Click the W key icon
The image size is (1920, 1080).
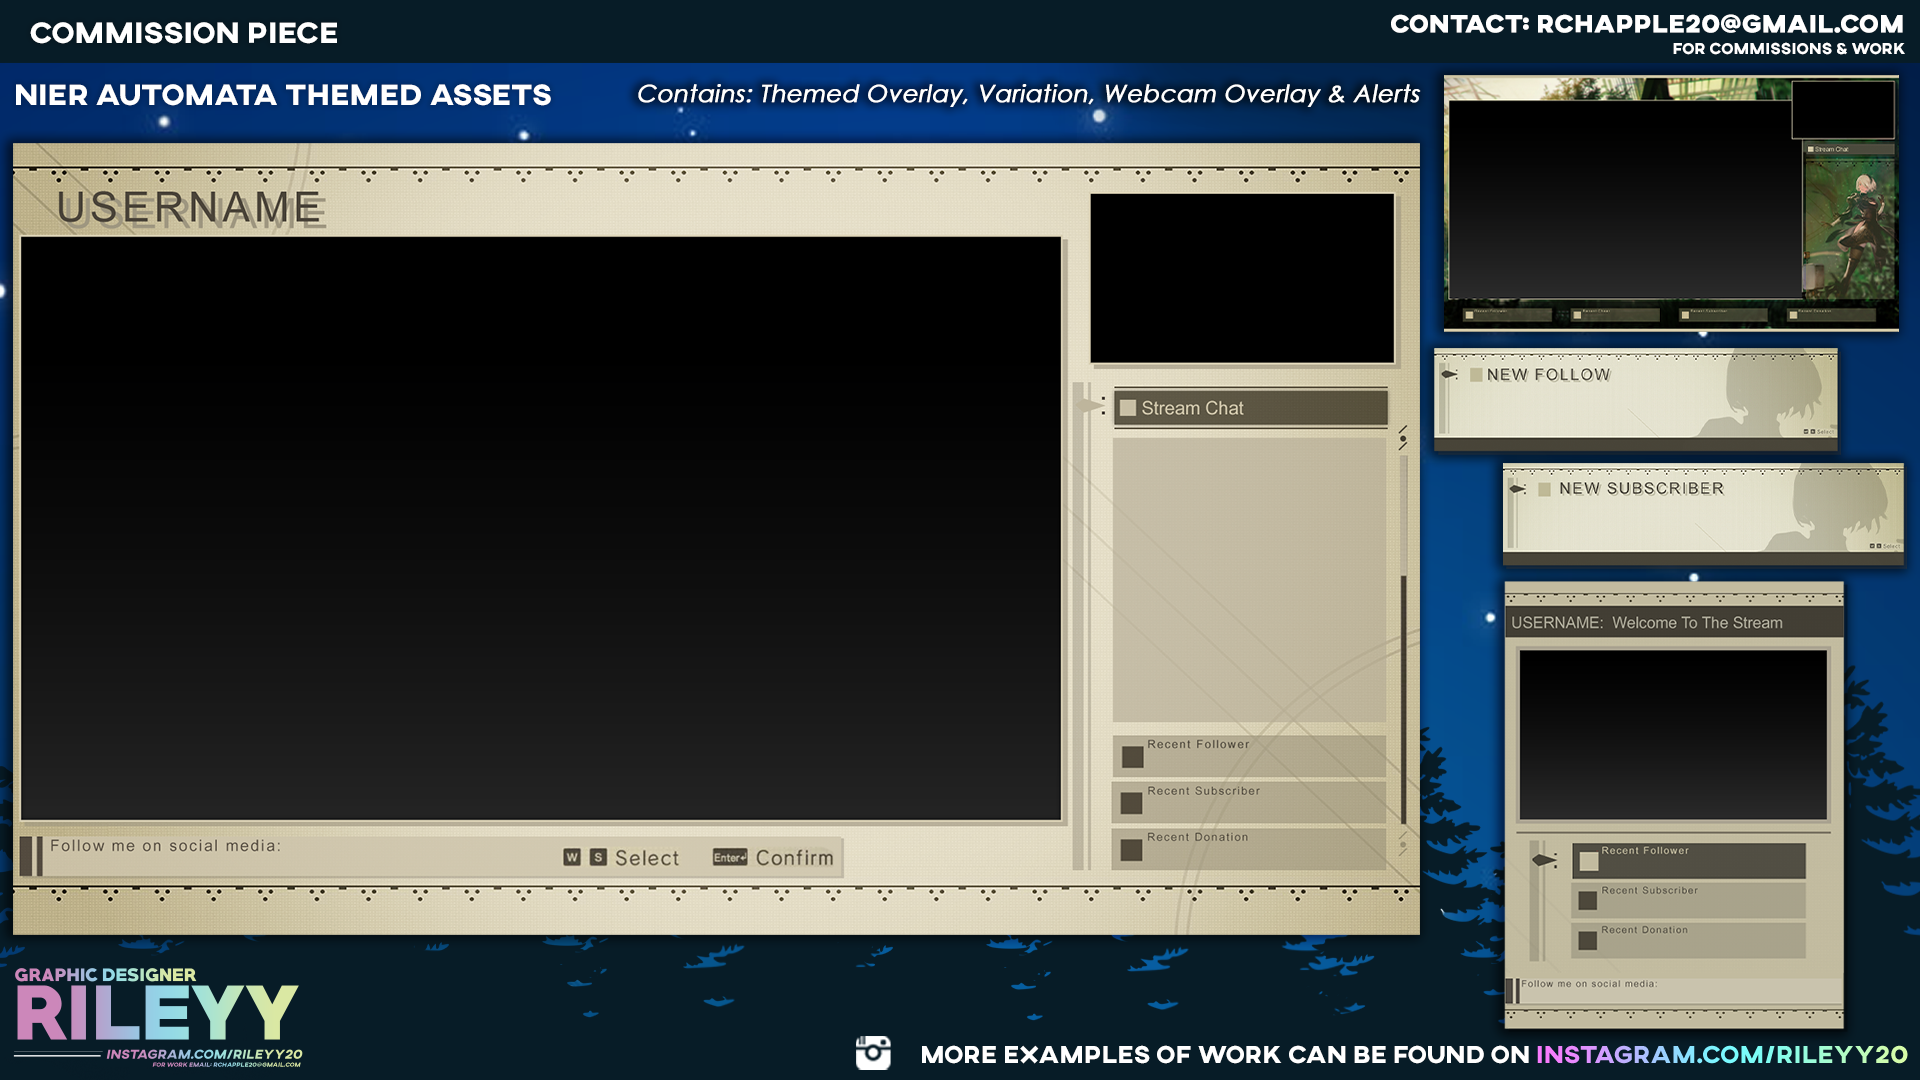click(x=572, y=857)
